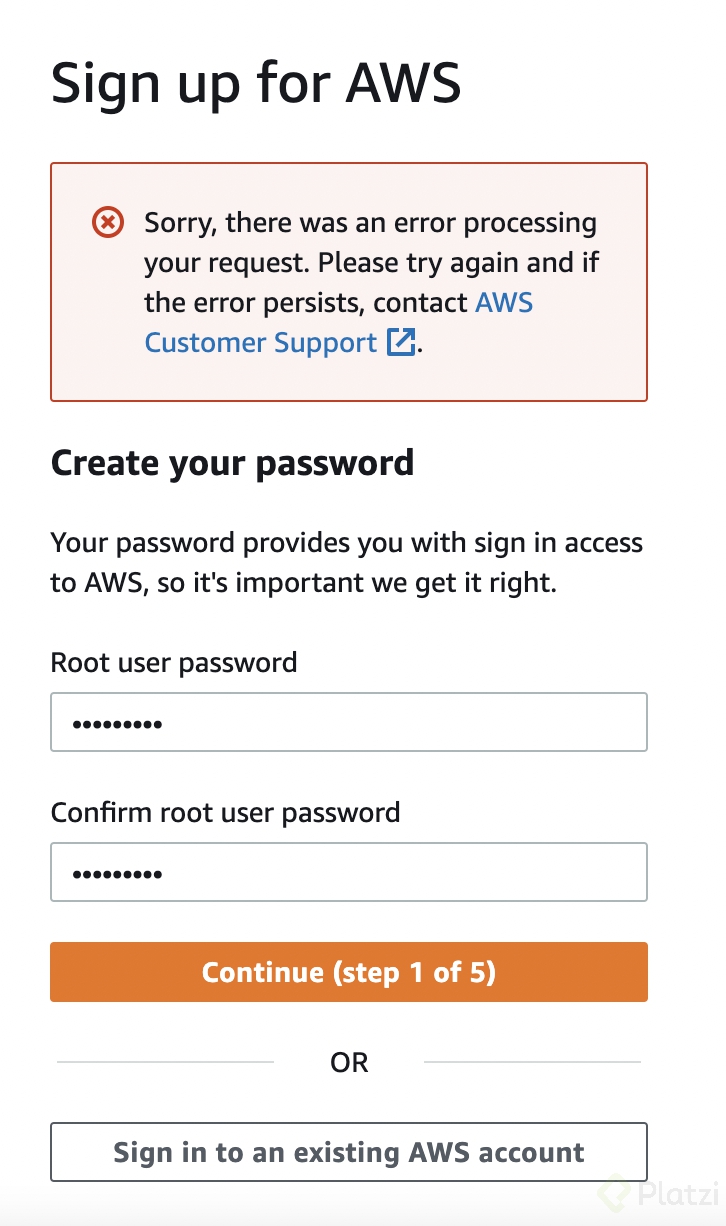This screenshot has height=1226, width=726.
Task: Click the password description paragraph
Action: tap(346, 562)
